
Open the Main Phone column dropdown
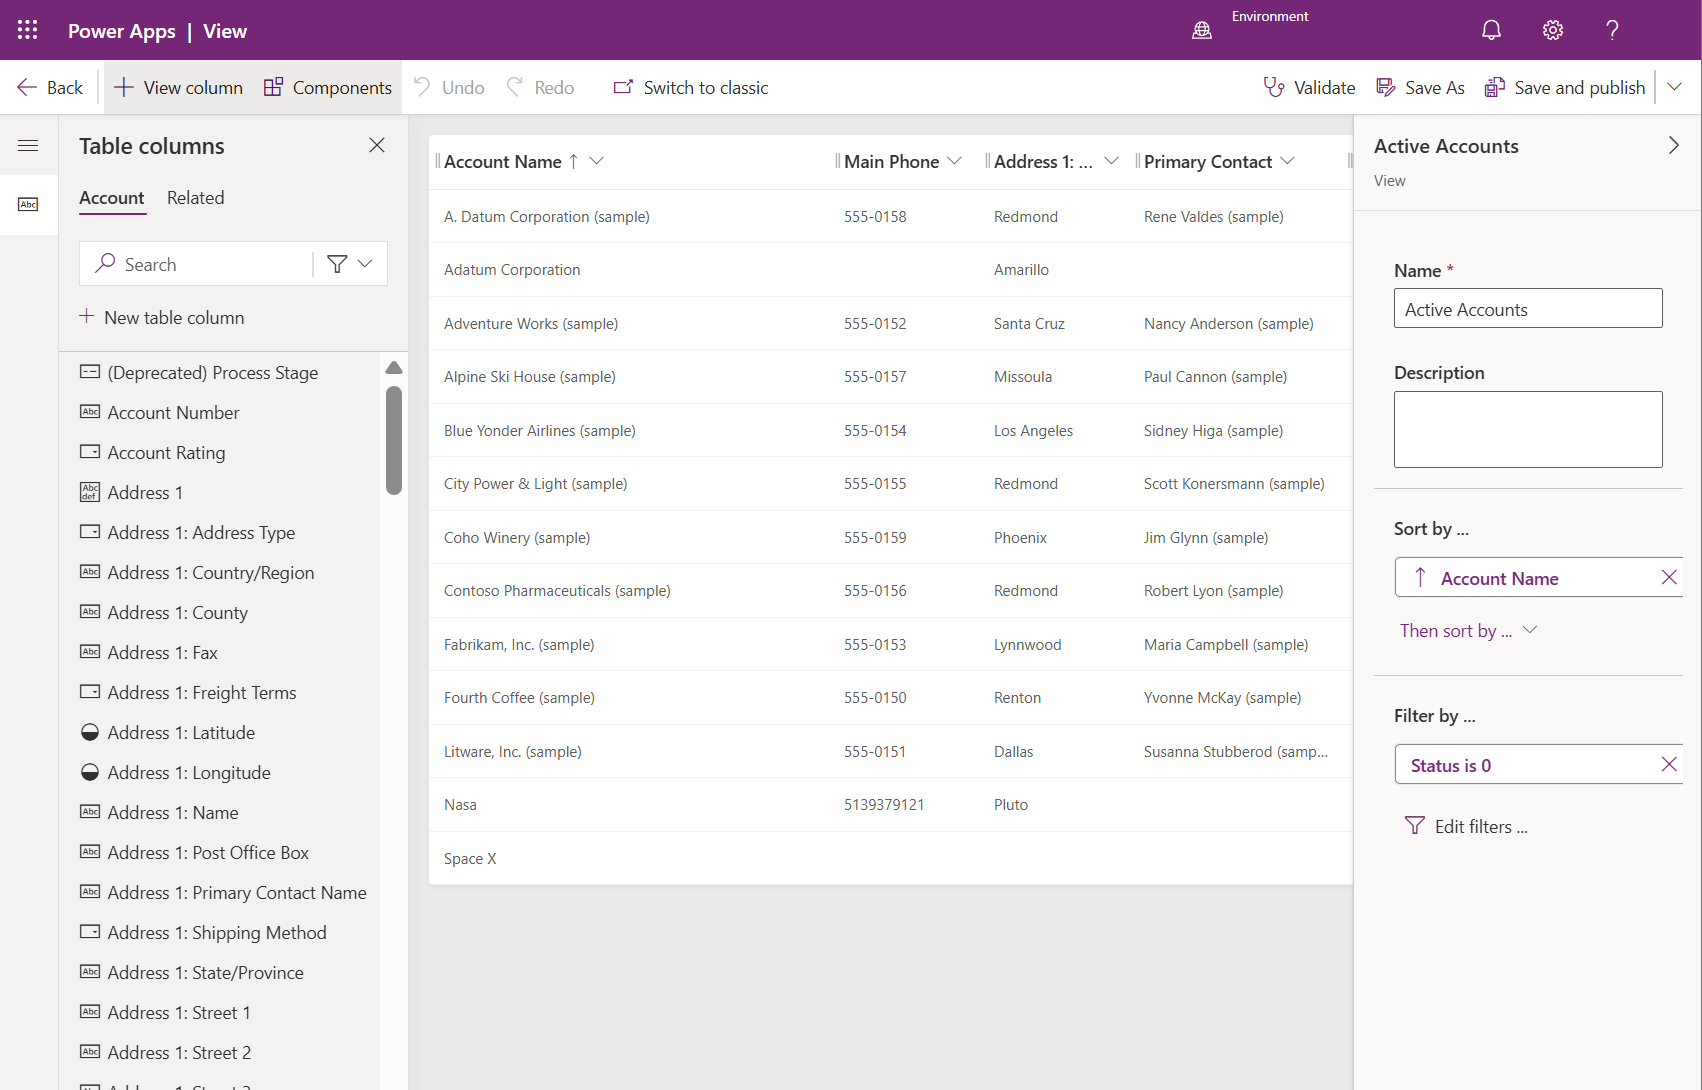point(954,162)
